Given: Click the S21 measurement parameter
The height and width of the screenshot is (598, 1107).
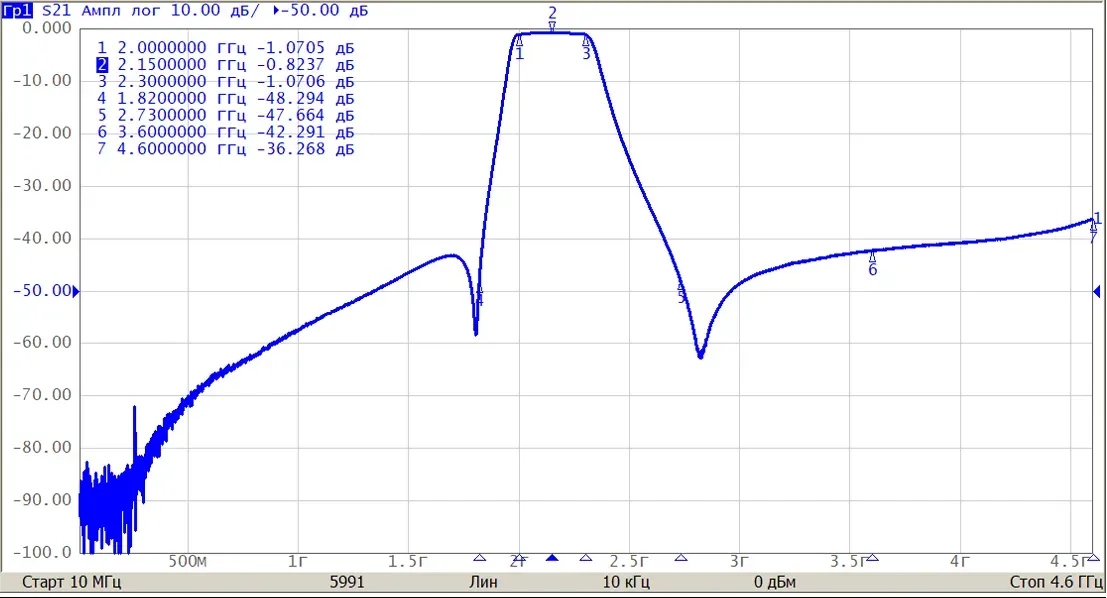Looking at the screenshot, I should point(56,11).
